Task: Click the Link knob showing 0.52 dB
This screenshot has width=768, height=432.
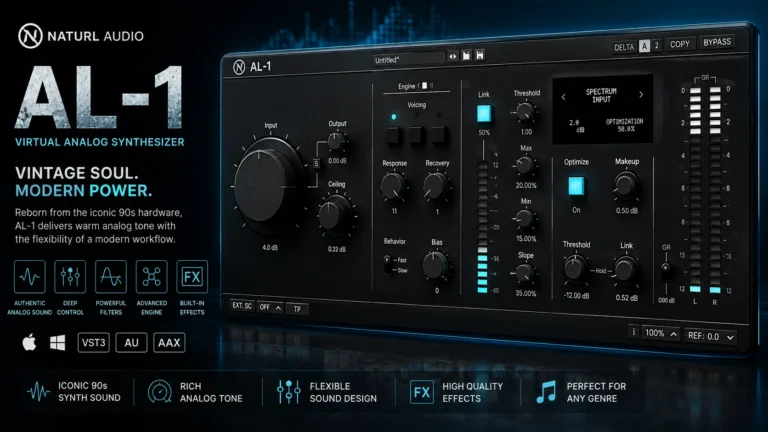Action: 625,269
